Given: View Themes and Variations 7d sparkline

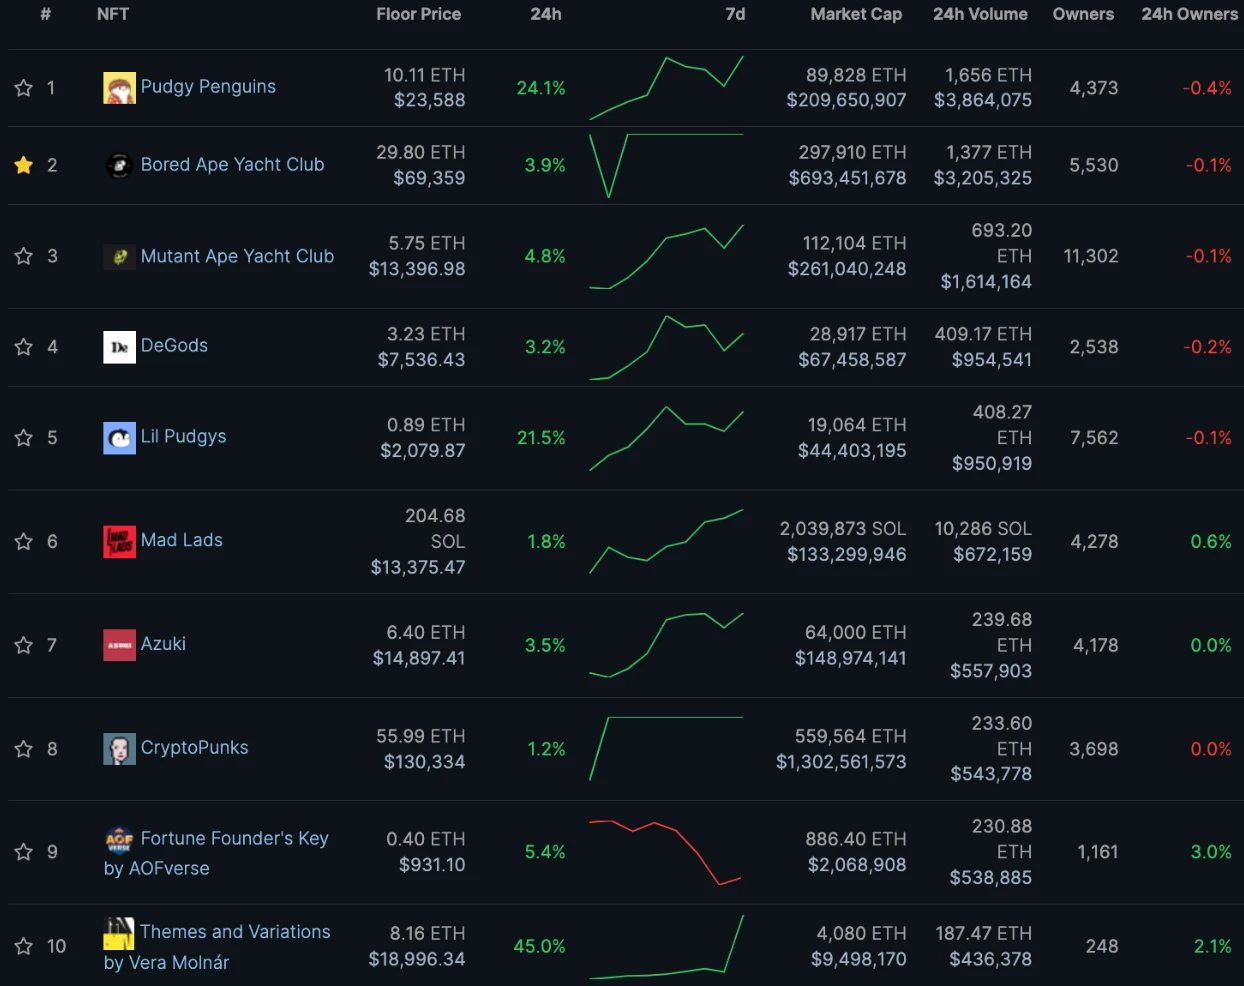Looking at the screenshot, I should coord(667,946).
